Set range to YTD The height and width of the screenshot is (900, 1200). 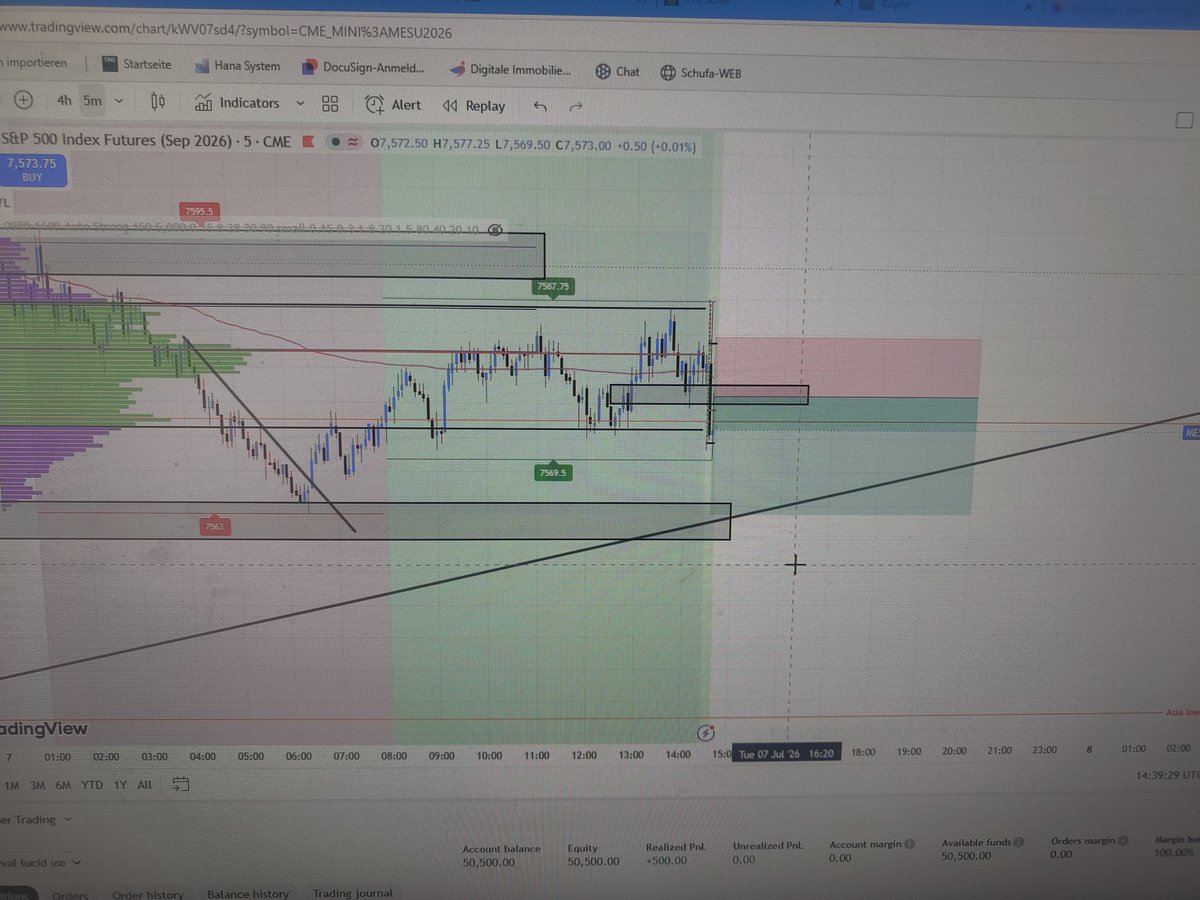[x=92, y=785]
